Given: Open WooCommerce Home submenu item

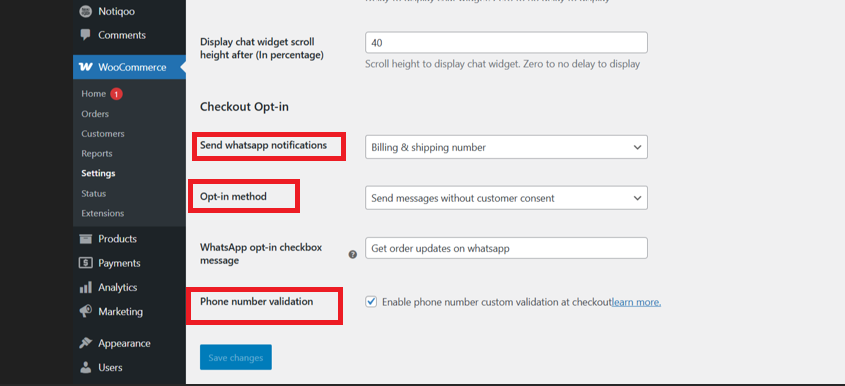Looking at the screenshot, I should [x=93, y=94].
